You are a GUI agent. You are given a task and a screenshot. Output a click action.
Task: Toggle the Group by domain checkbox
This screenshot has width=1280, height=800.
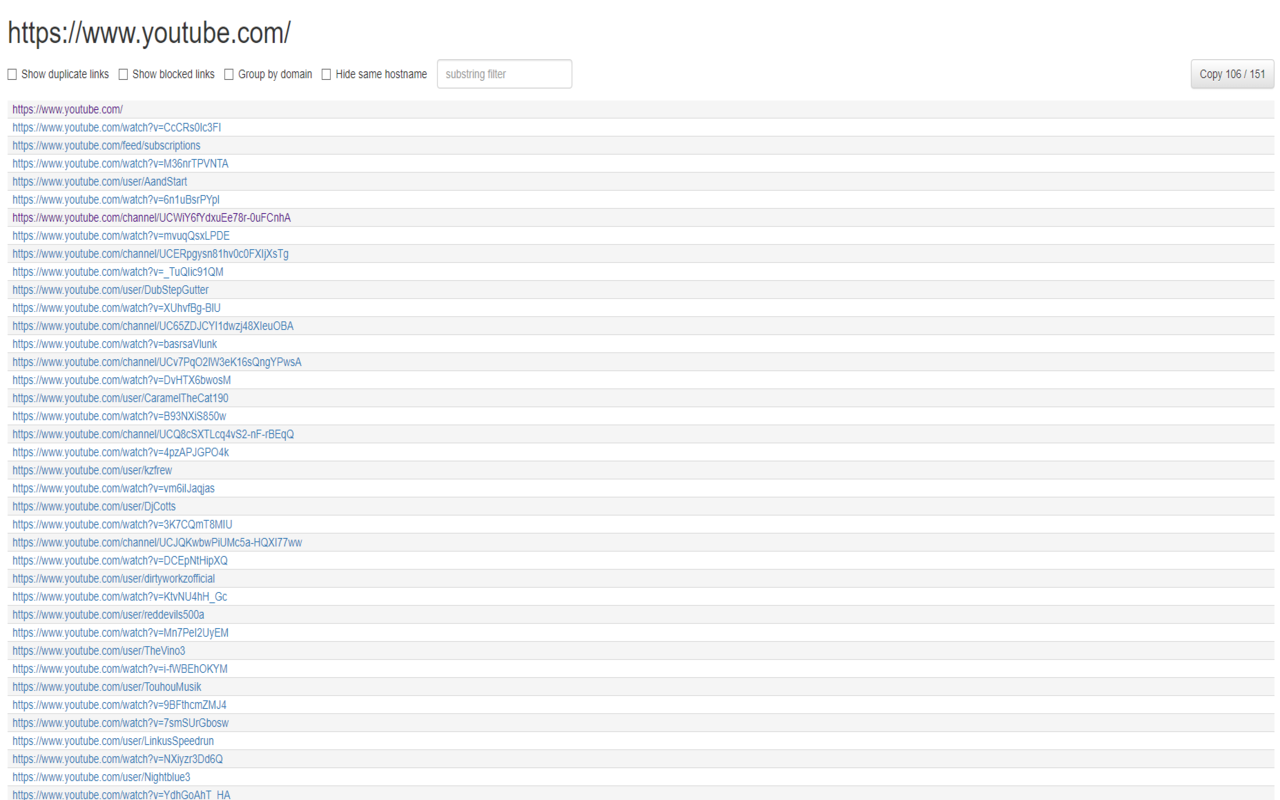229,74
